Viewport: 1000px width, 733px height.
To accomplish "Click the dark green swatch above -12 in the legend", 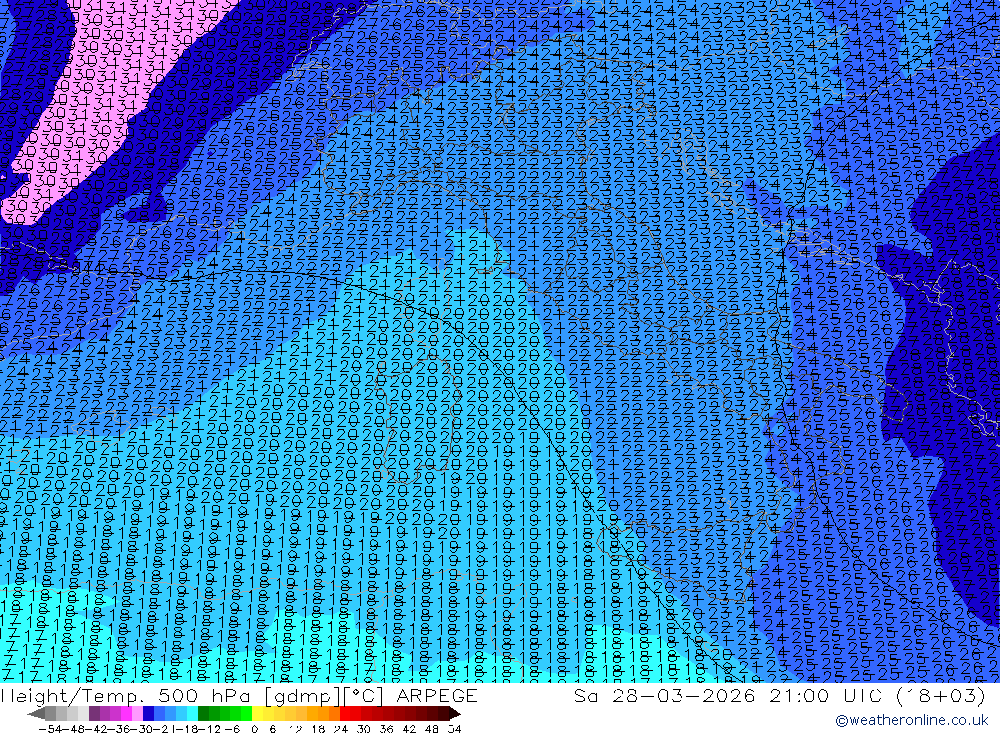I will (x=203, y=714).
